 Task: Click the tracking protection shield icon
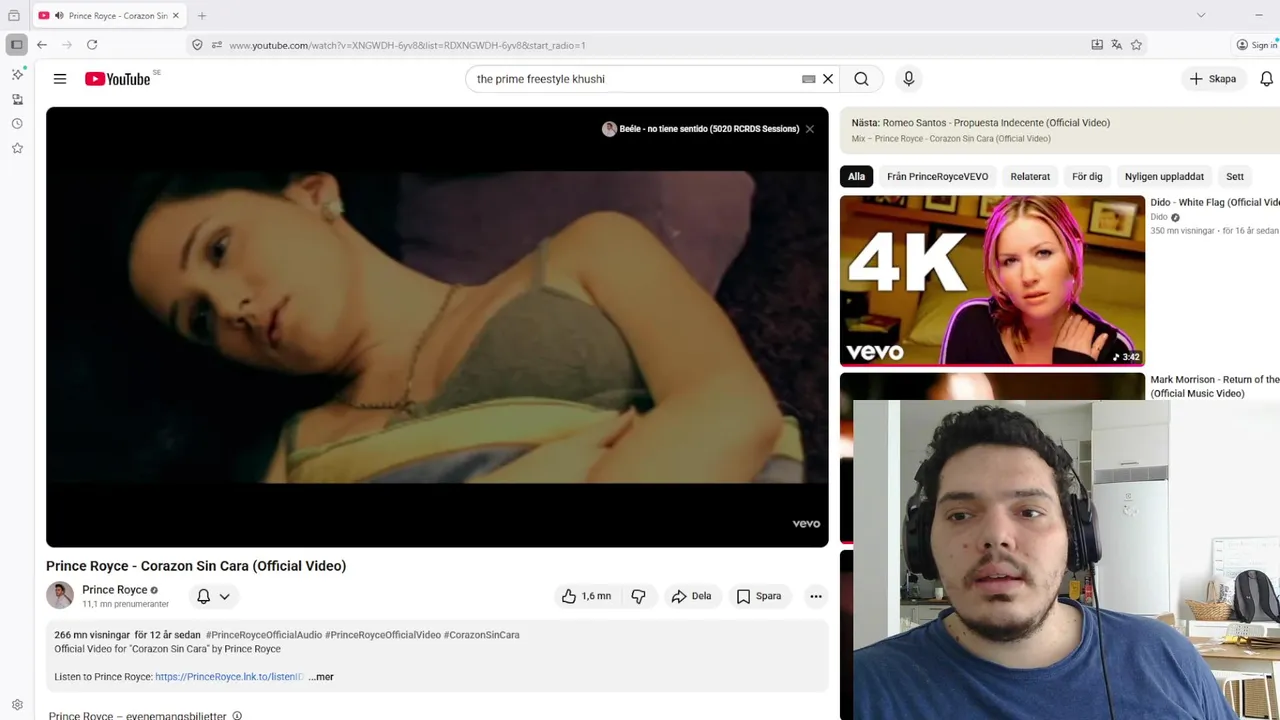(197, 45)
